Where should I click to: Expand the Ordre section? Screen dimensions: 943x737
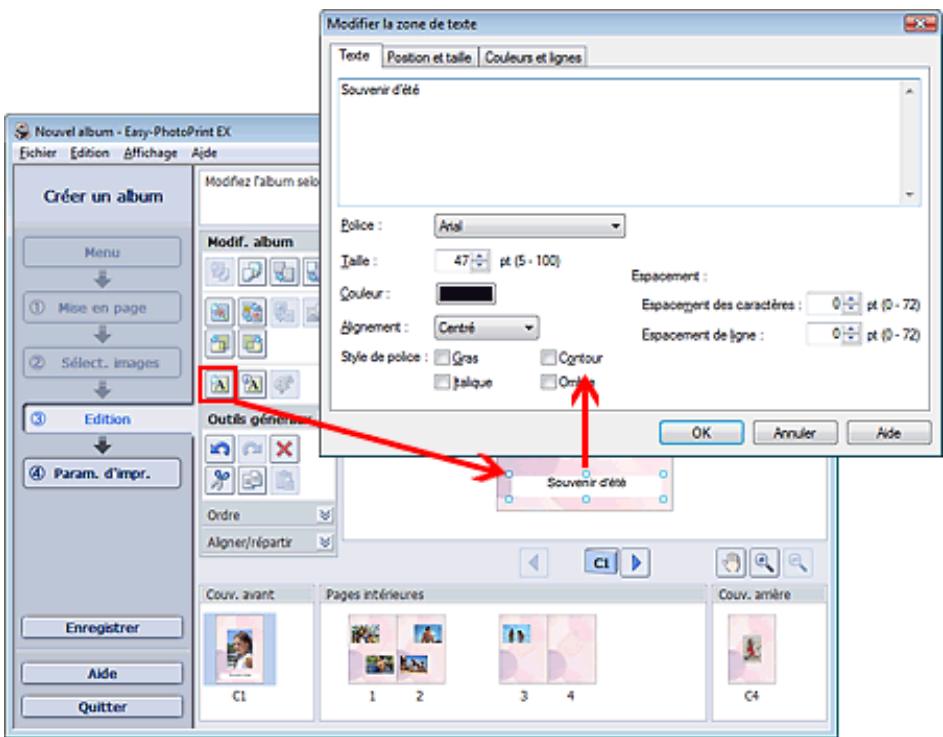coord(325,515)
